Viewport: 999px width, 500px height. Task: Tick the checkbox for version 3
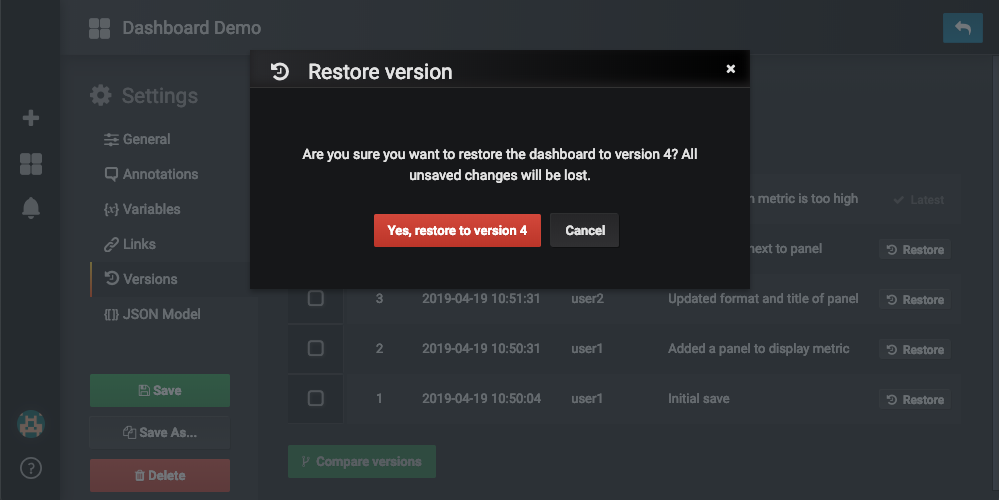coord(315,299)
